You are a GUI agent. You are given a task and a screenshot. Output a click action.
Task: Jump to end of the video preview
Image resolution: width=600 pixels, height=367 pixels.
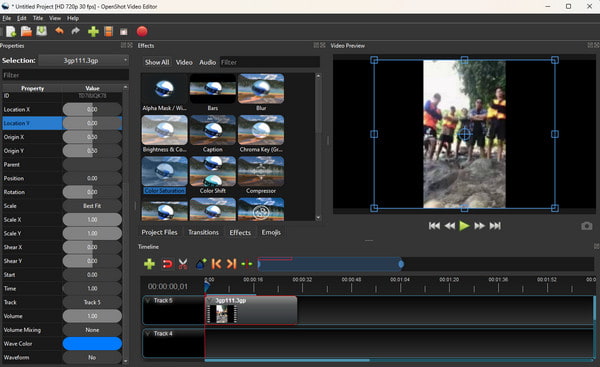495,226
